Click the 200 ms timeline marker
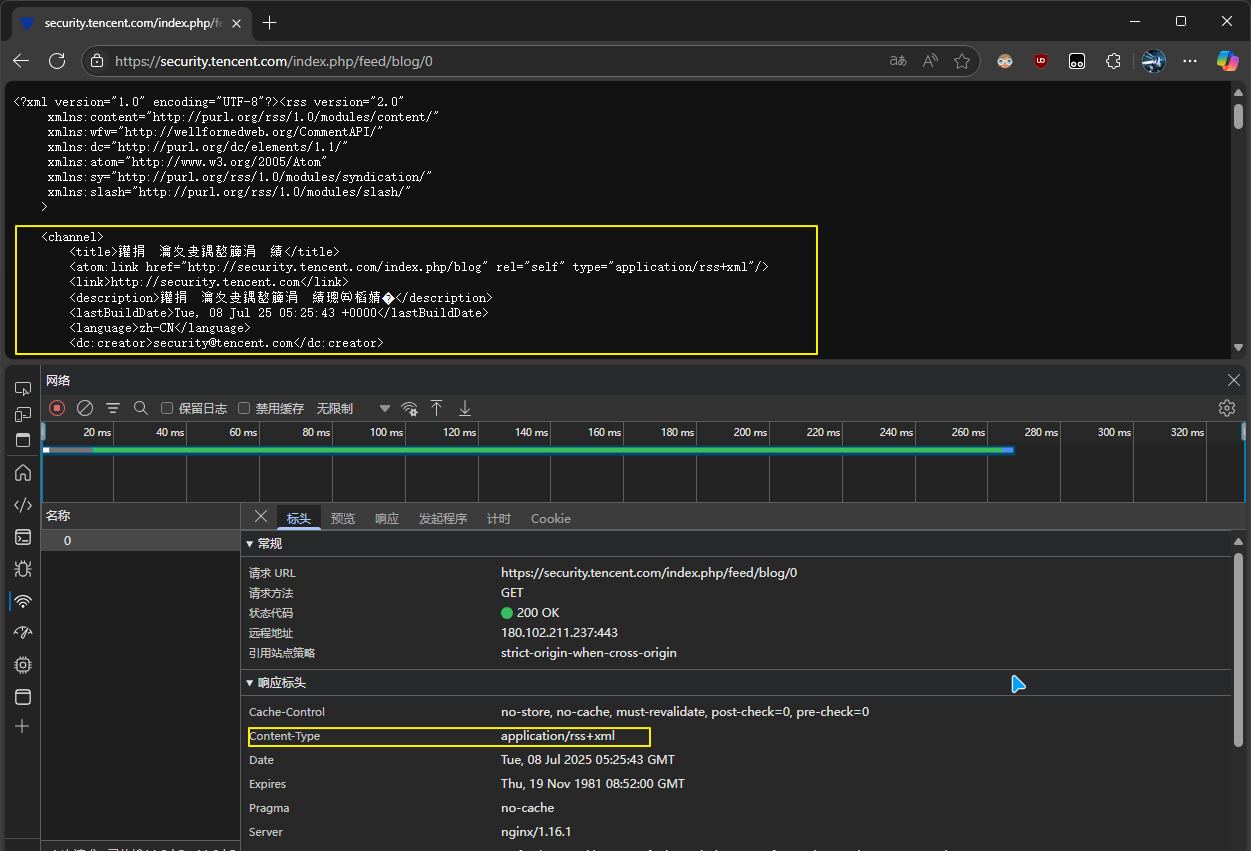1251x851 pixels. coord(750,433)
